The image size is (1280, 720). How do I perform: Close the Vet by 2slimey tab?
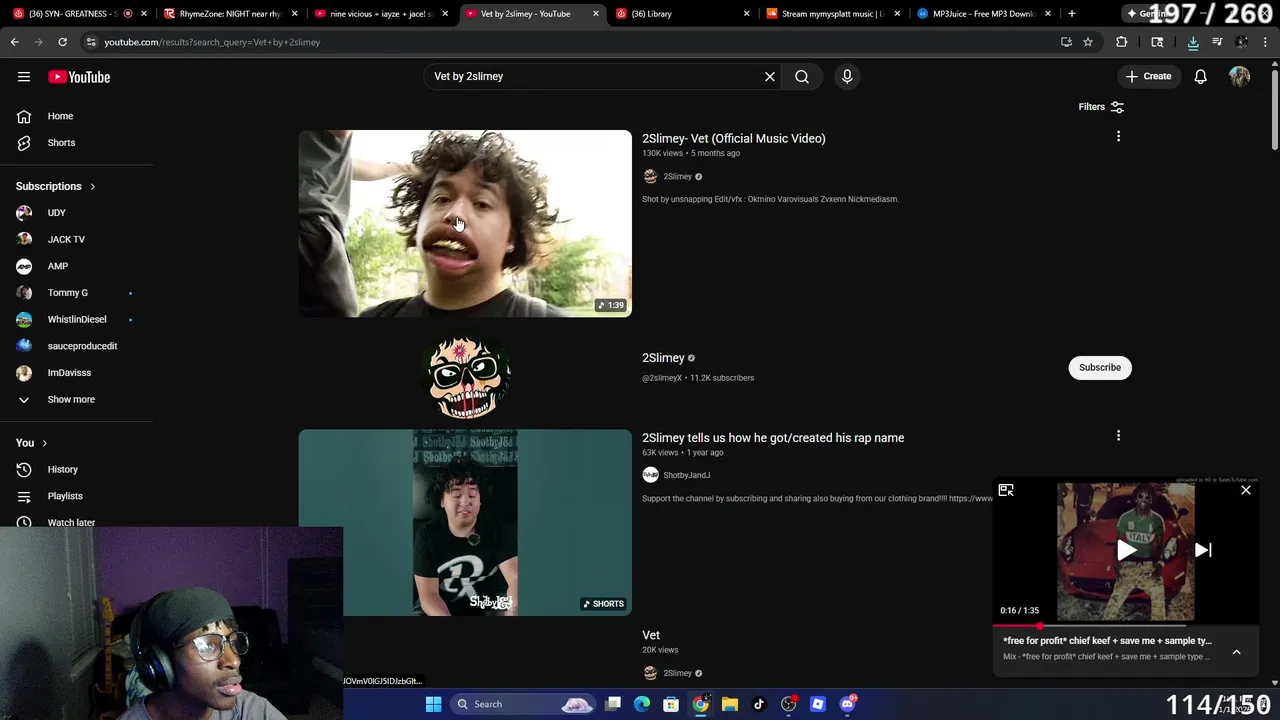point(596,14)
